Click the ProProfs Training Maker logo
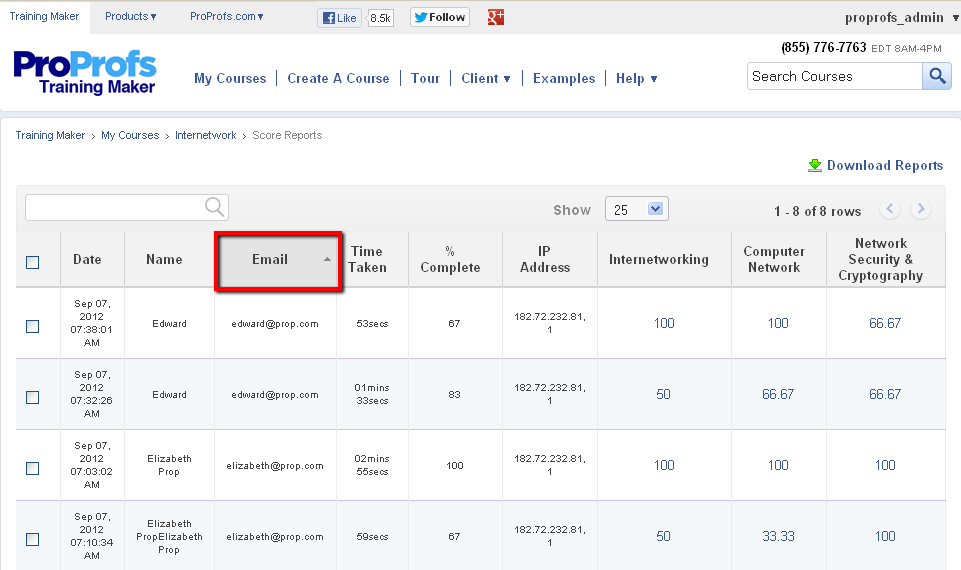This screenshot has width=961, height=570. pos(85,73)
